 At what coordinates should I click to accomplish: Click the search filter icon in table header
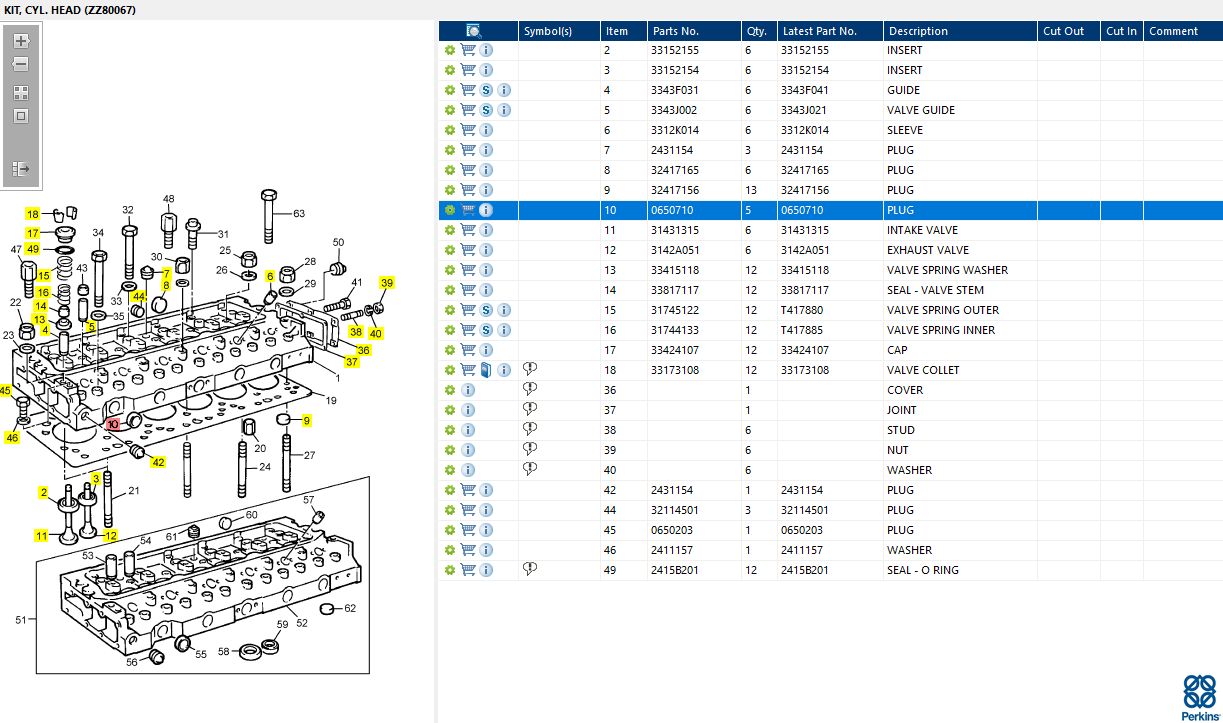tap(474, 31)
